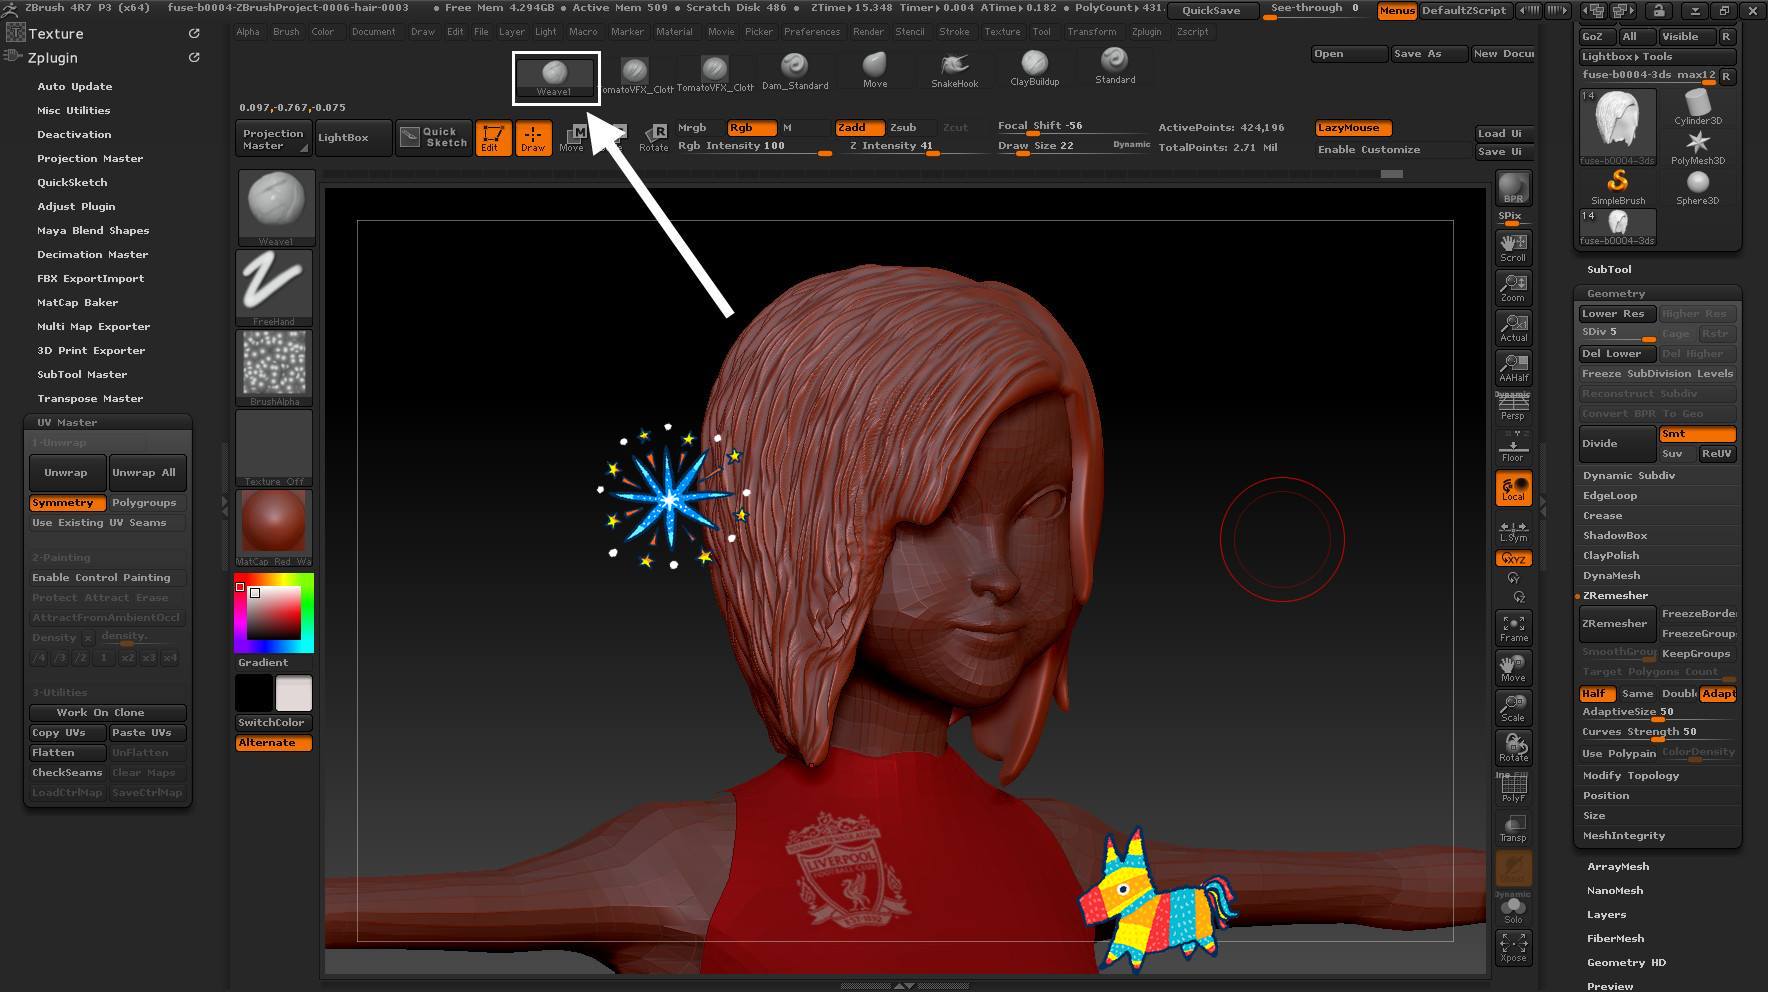Disable the LazyMouse toggle

1353,128
